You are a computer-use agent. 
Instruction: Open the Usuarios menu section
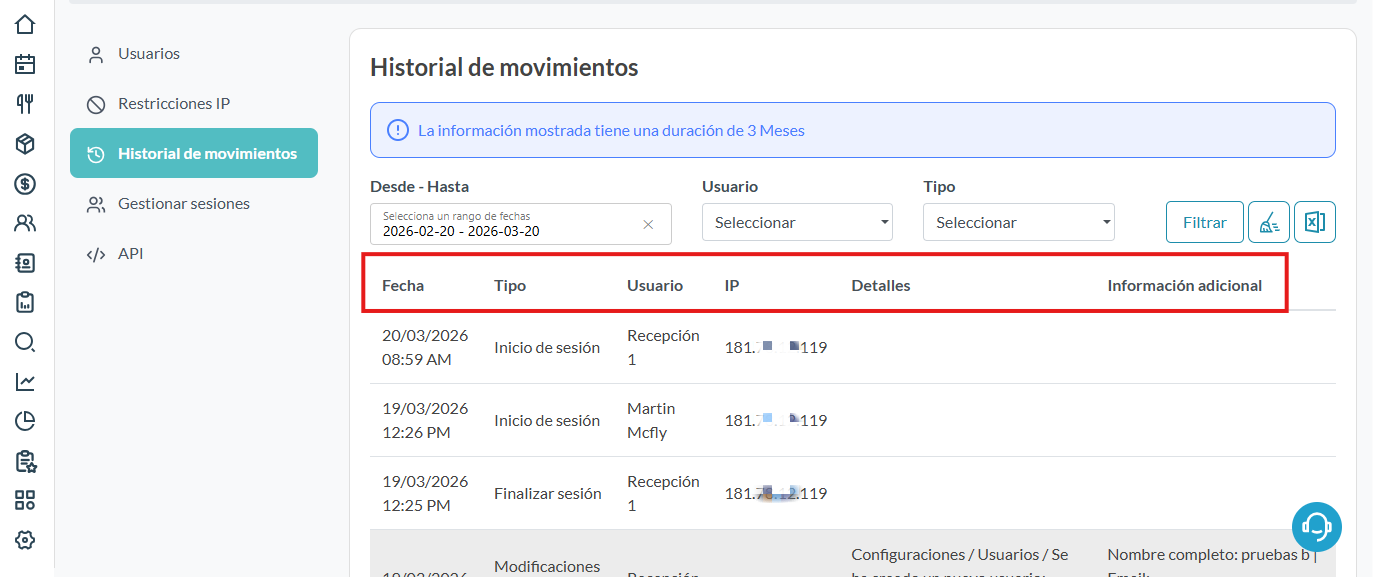(149, 54)
